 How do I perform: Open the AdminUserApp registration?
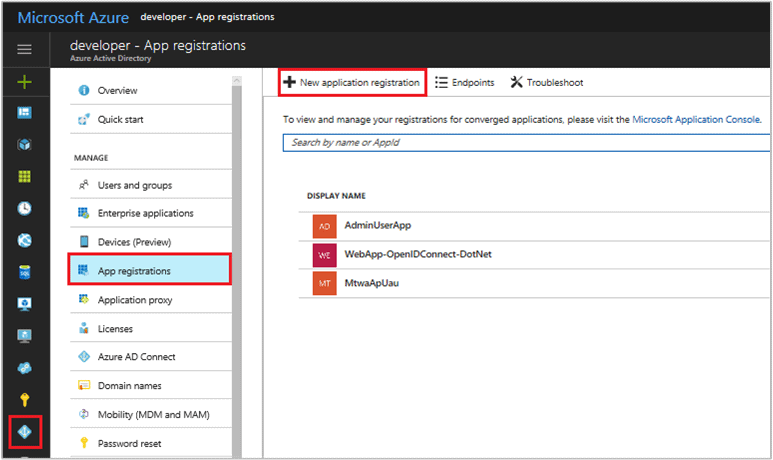tap(377, 226)
